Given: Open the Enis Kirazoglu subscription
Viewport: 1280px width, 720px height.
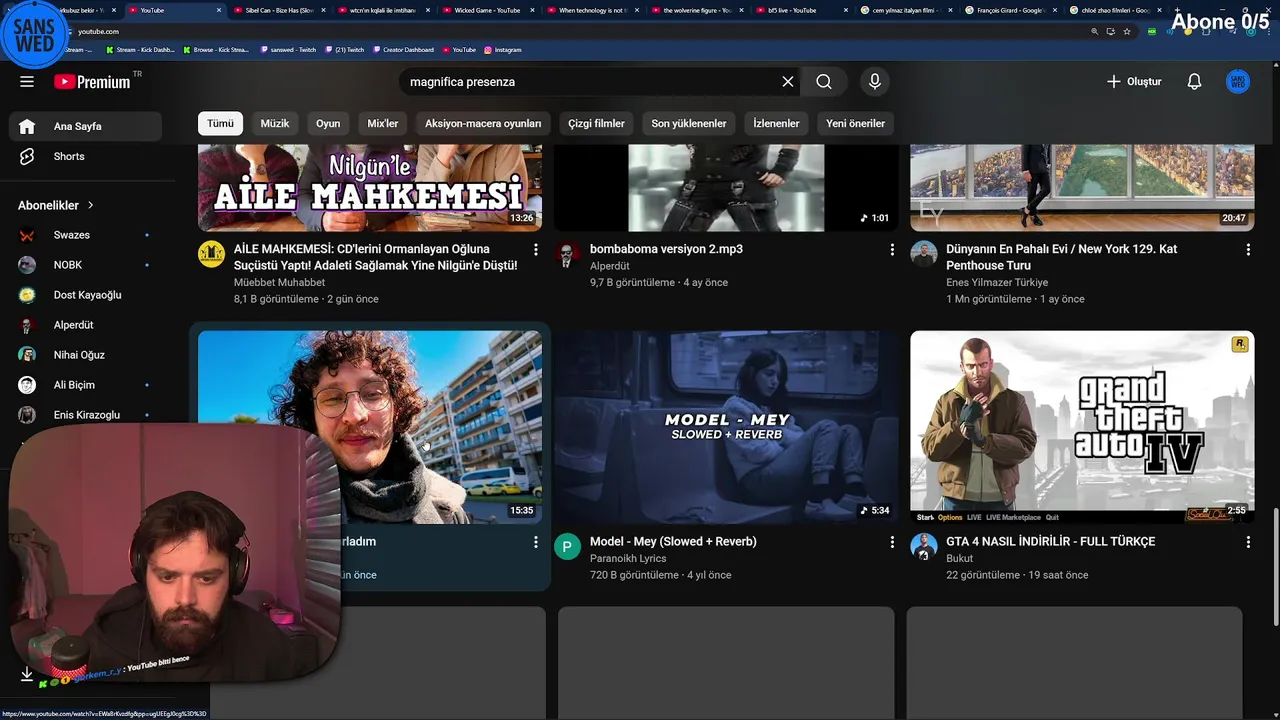Looking at the screenshot, I should [85, 415].
